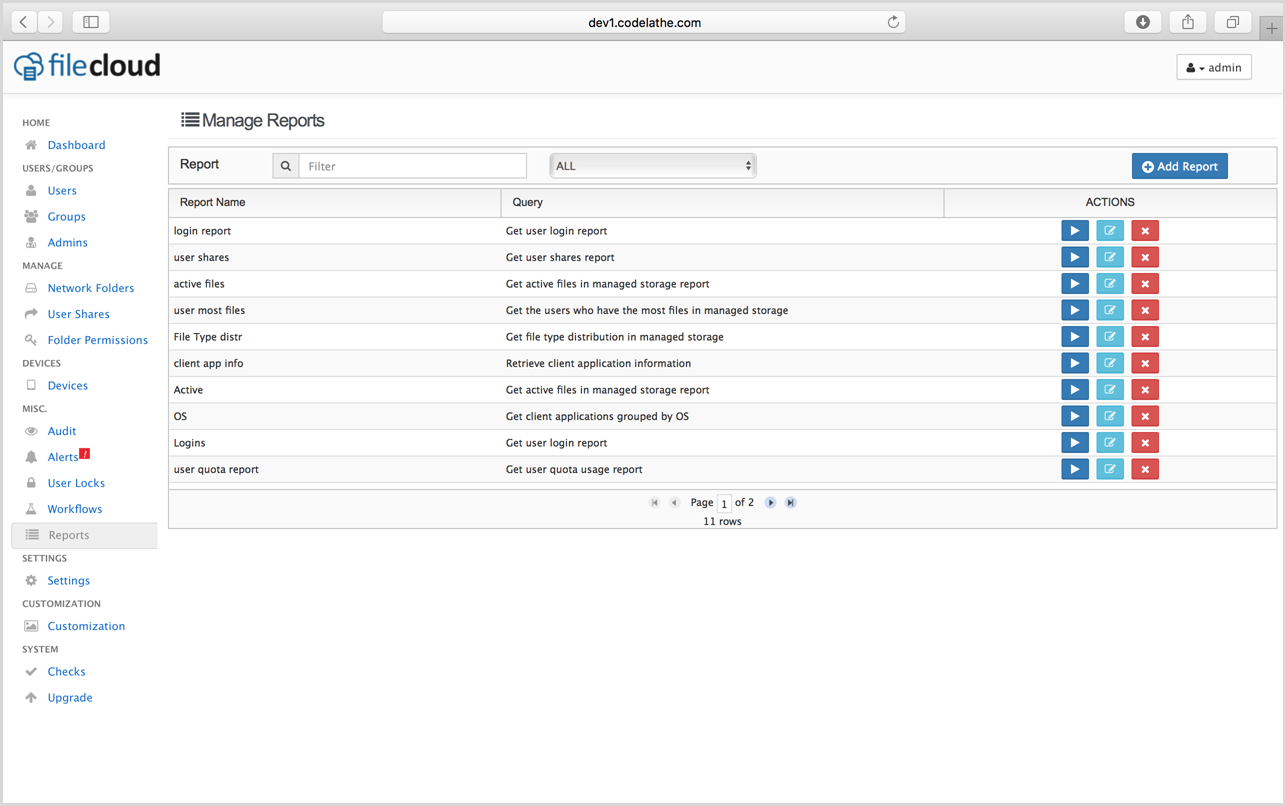Select the 'user quota report' name cell
The image size is (1286, 806).
(x=334, y=470)
